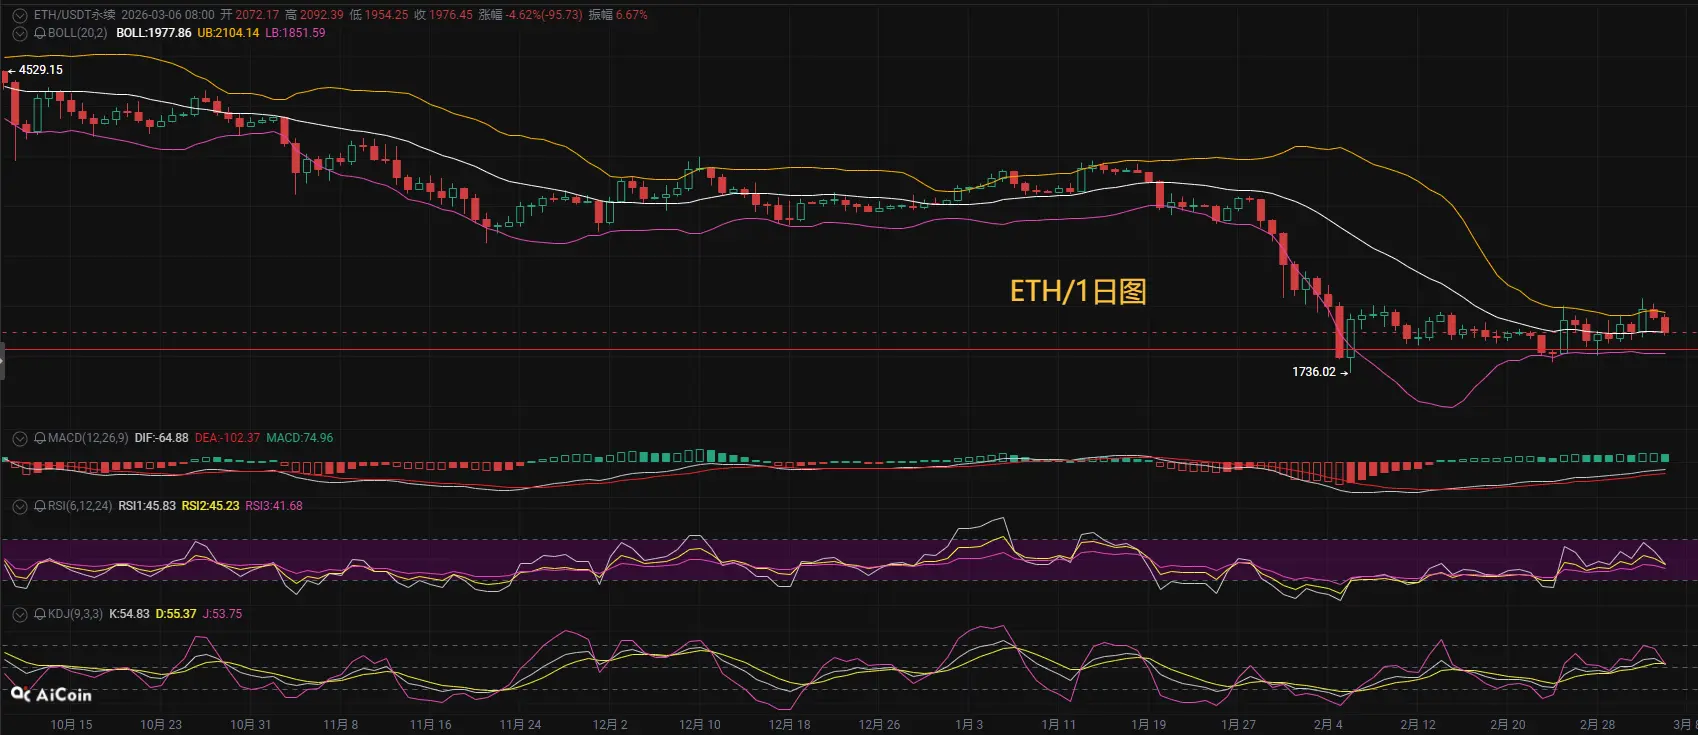
Task: Click the 1月 19 date on the time axis
Action: coord(1148,725)
